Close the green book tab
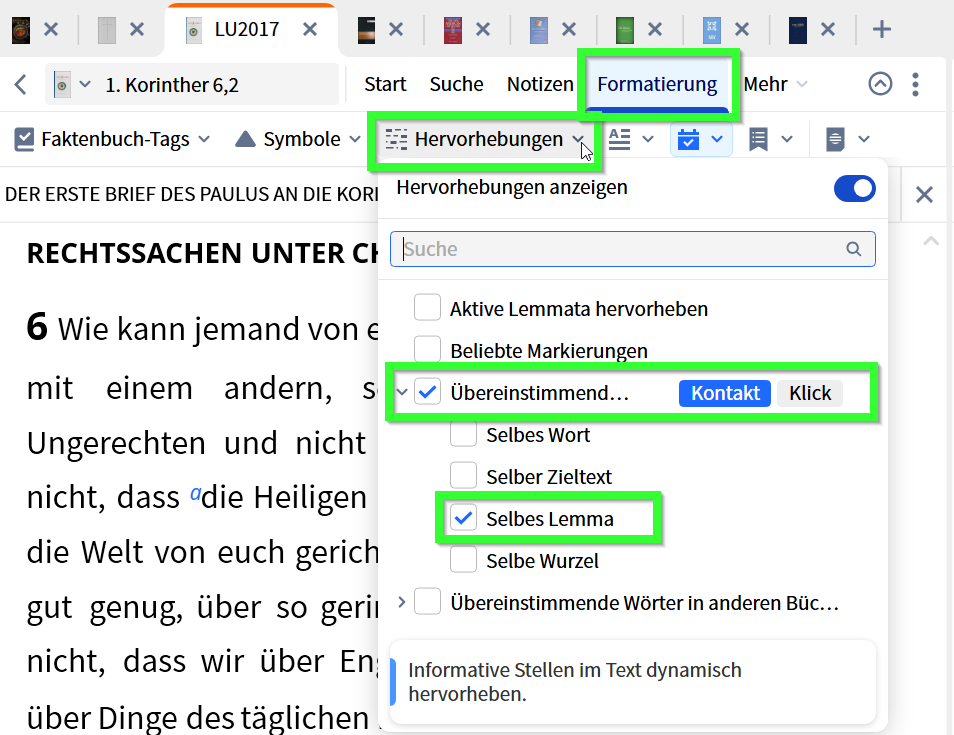The width and height of the screenshot is (954, 735). coord(655,29)
